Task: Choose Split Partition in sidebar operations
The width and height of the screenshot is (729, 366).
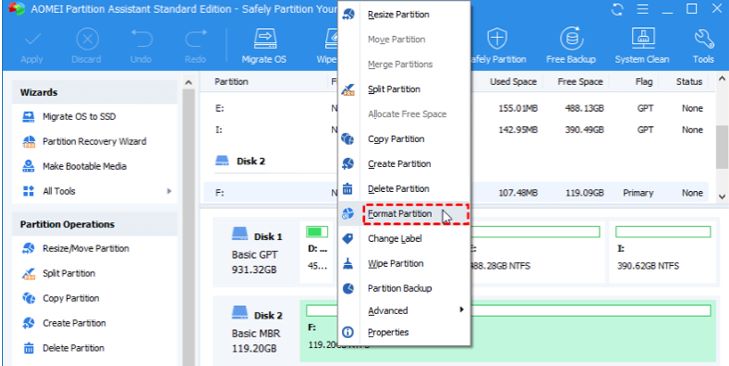Action: (x=60, y=273)
